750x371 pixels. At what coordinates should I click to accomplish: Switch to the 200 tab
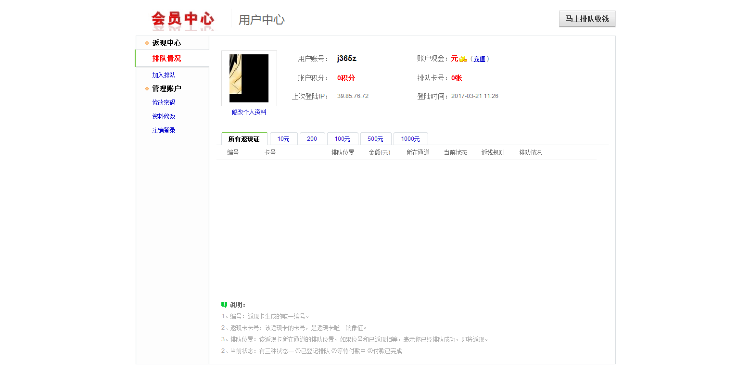point(312,139)
